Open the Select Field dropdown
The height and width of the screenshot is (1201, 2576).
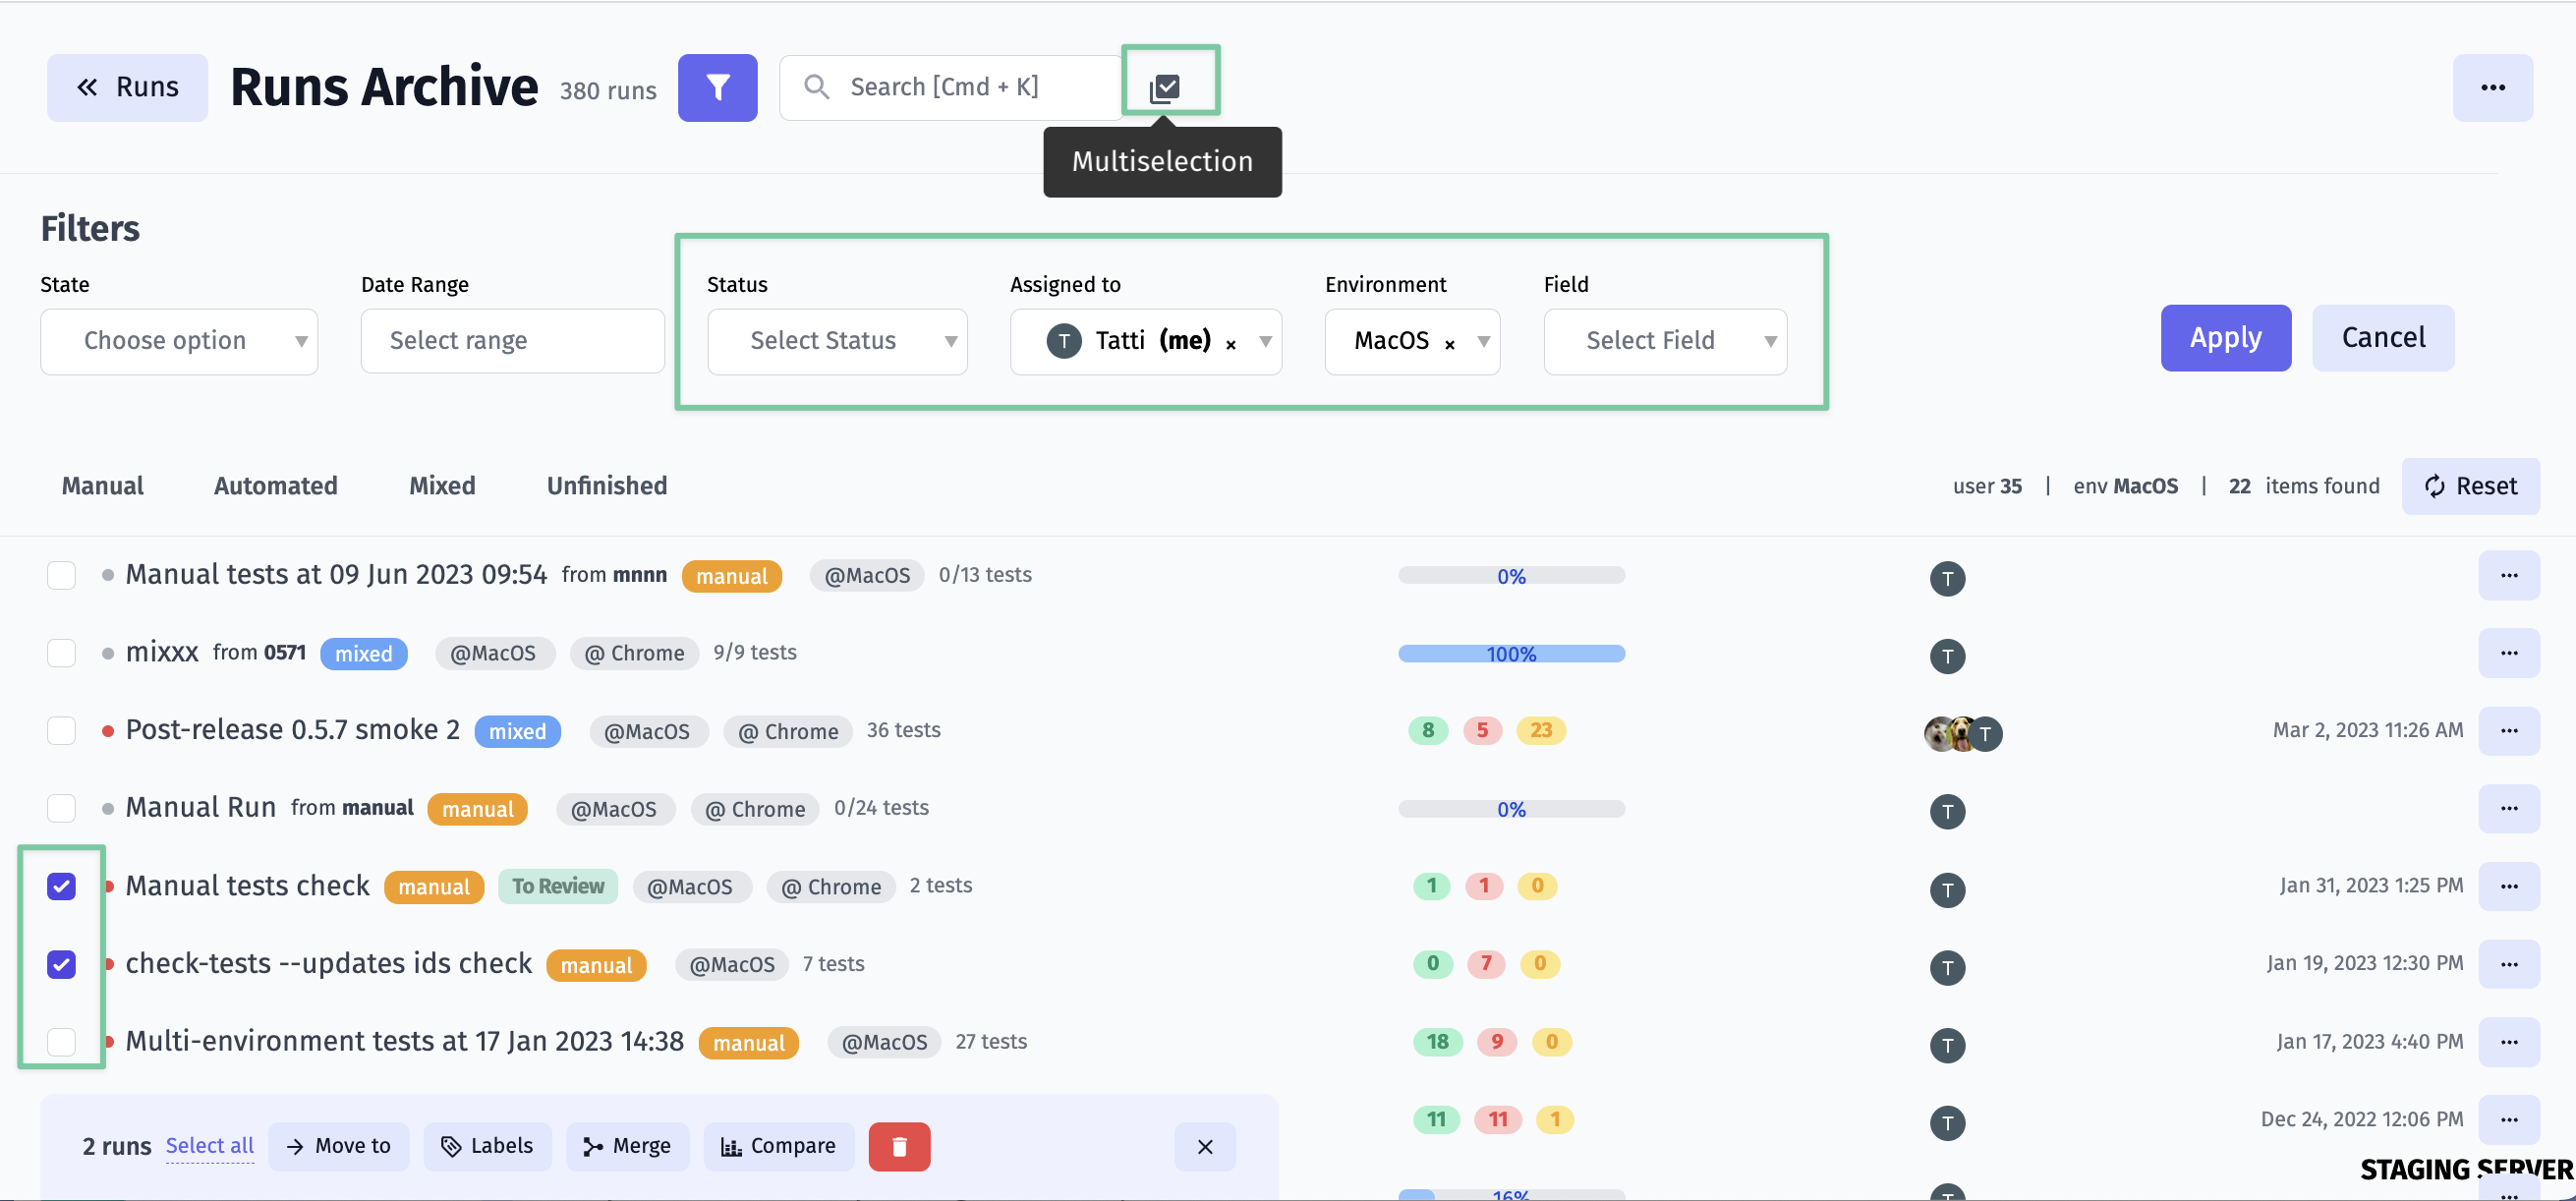point(1665,341)
